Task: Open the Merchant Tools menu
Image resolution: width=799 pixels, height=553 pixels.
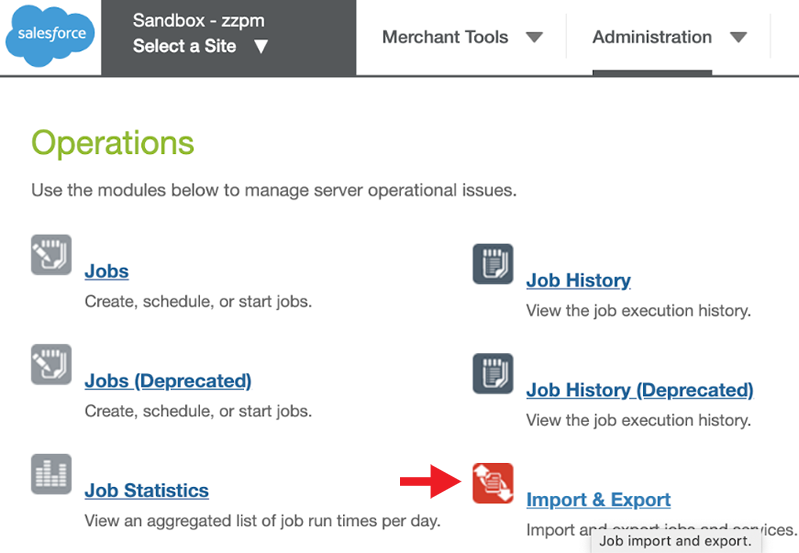Action: click(x=445, y=37)
